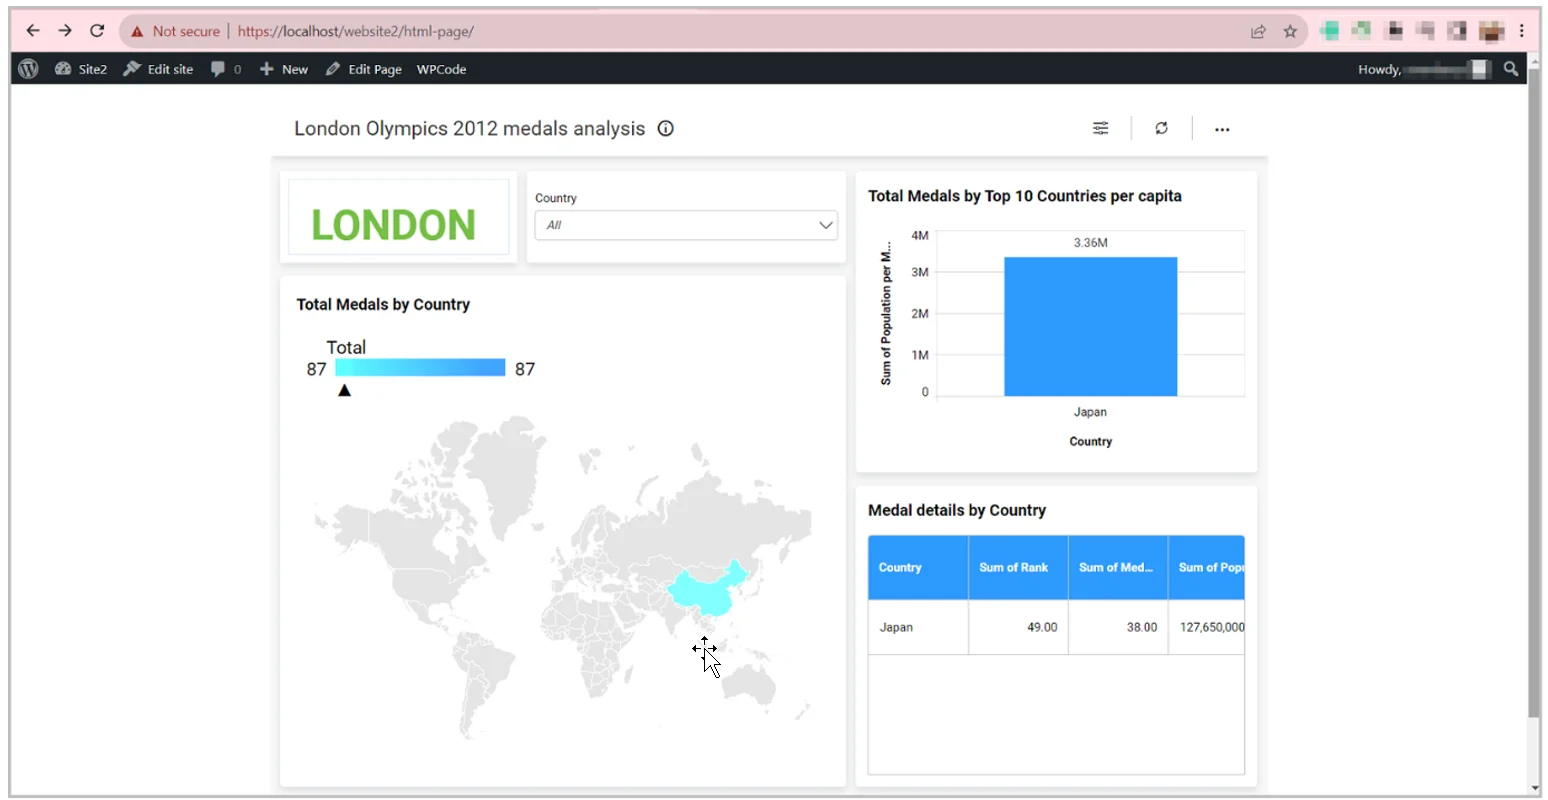Click the info icon beside dashboard title
Viewport: 1548px width, 800px height.
(x=666, y=128)
